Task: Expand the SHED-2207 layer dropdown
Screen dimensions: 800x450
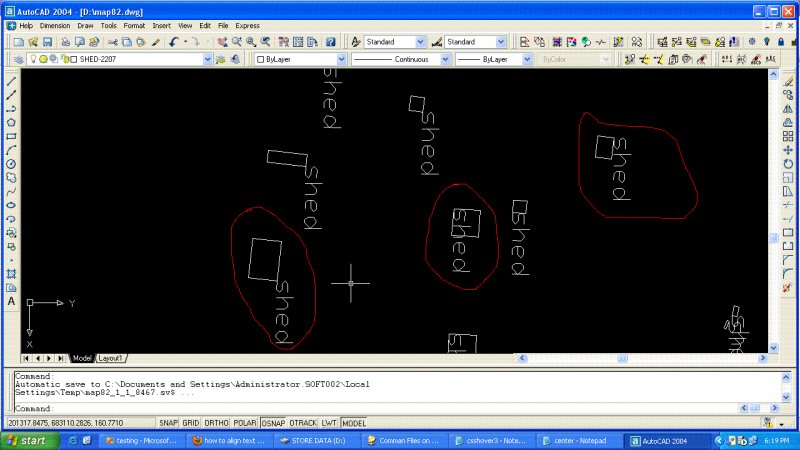Action: click(x=207, y=59)
